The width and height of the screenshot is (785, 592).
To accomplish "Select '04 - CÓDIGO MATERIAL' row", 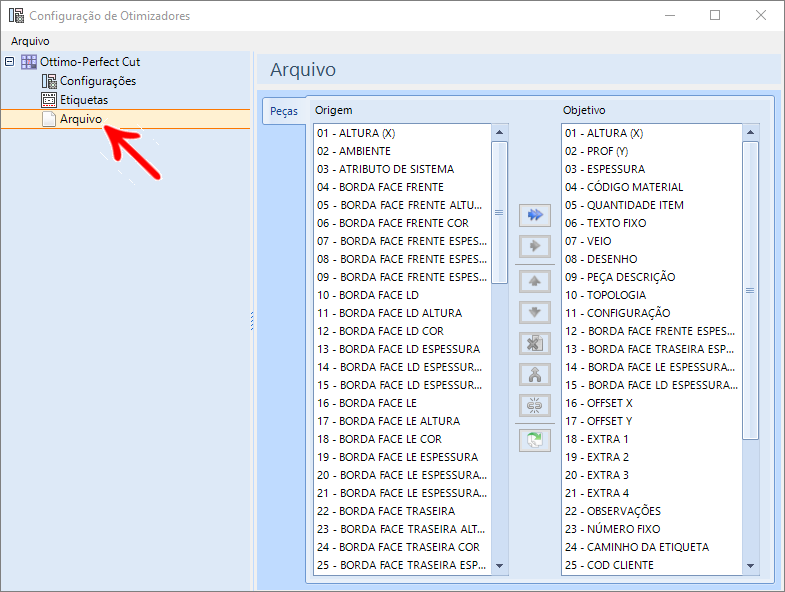I will [652, 187].
